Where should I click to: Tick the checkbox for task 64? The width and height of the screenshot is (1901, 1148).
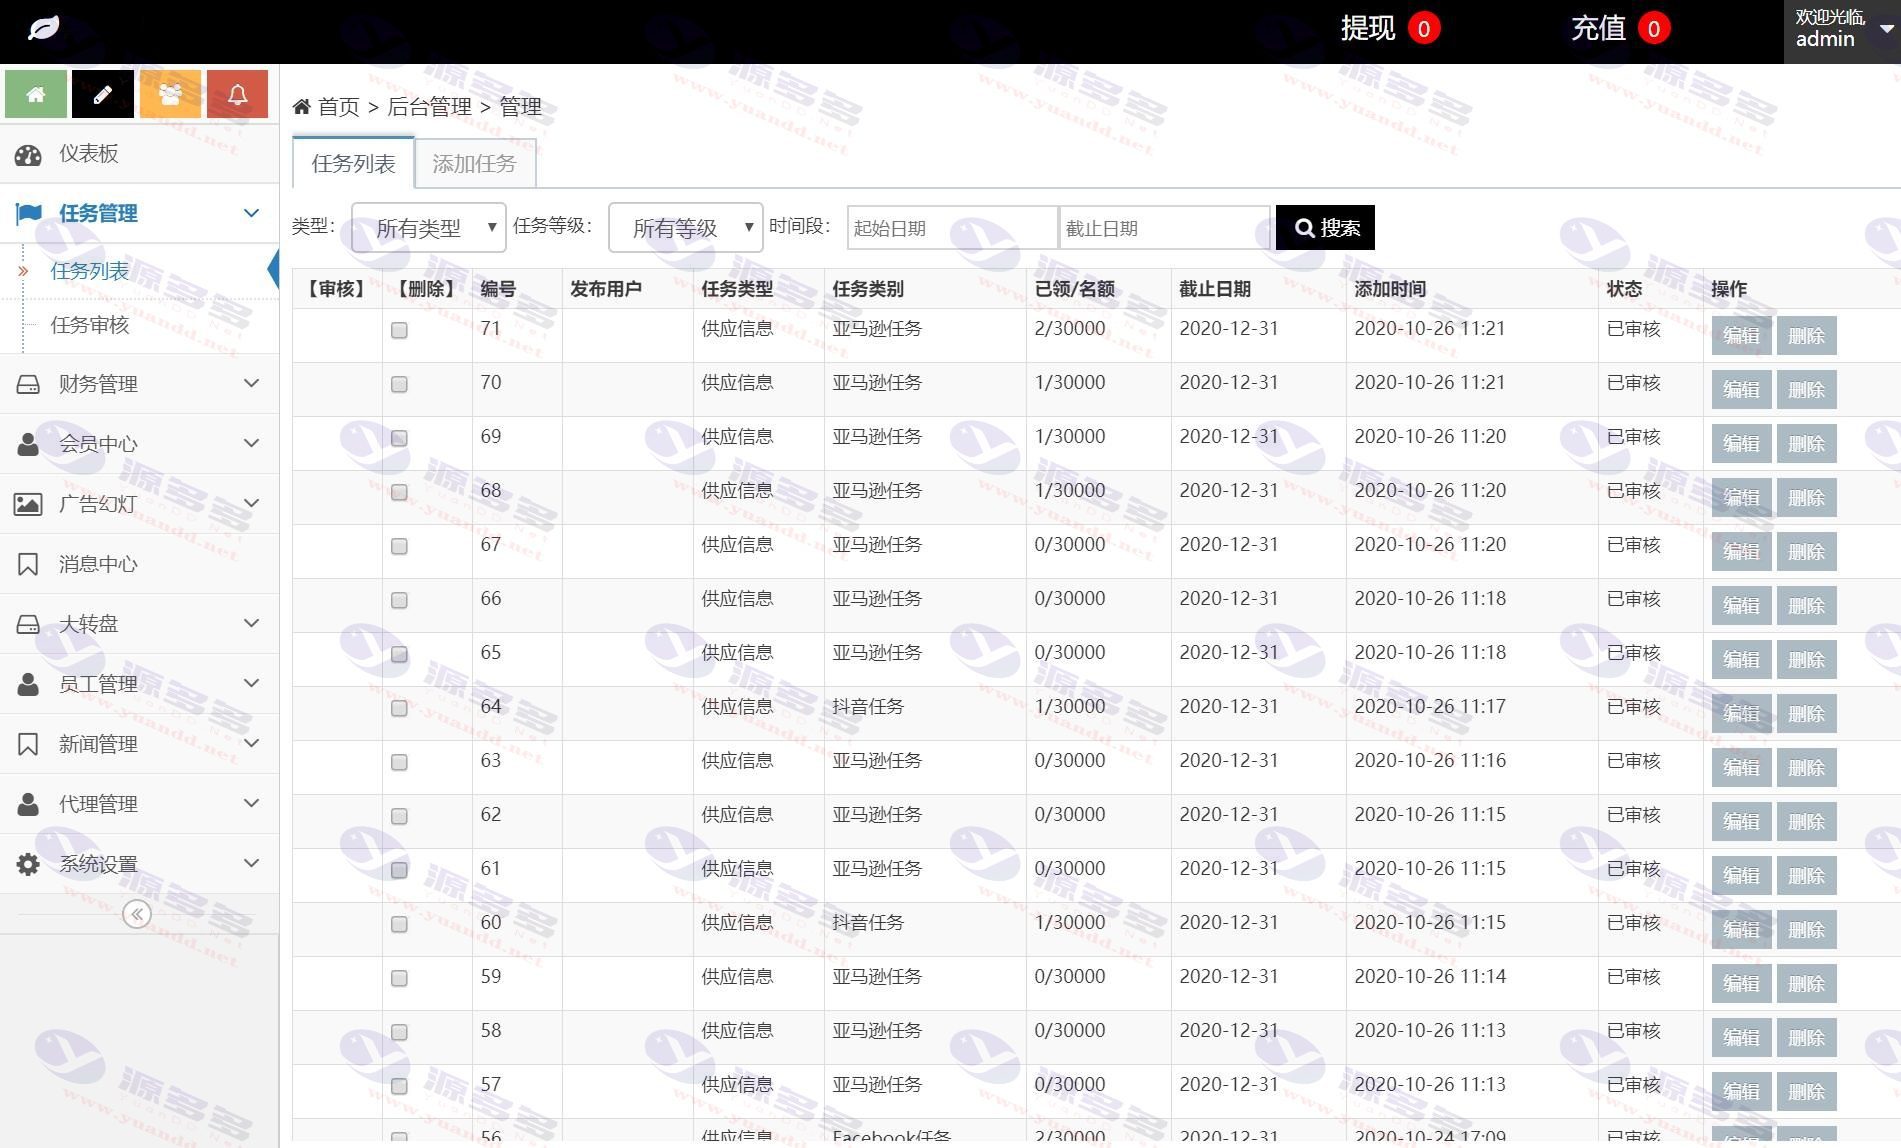(x=399, y=708)
